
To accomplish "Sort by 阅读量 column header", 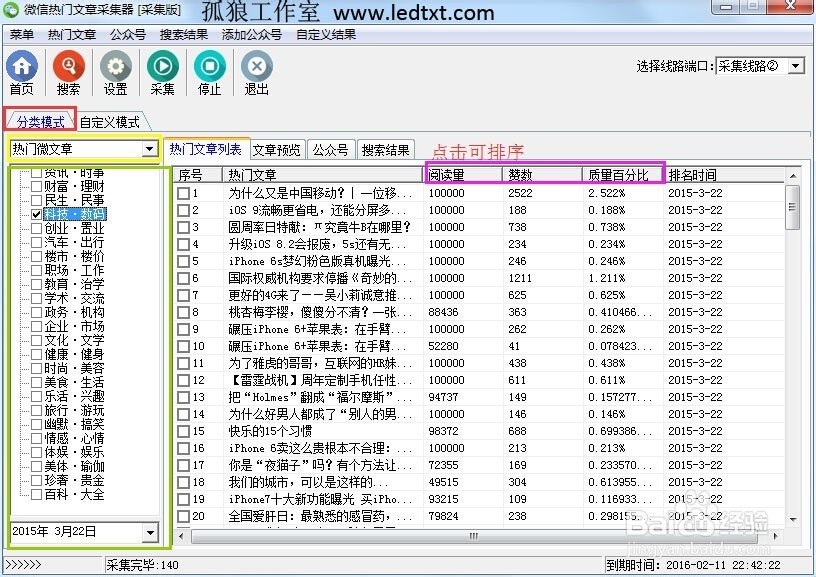I will coord(464,175).
